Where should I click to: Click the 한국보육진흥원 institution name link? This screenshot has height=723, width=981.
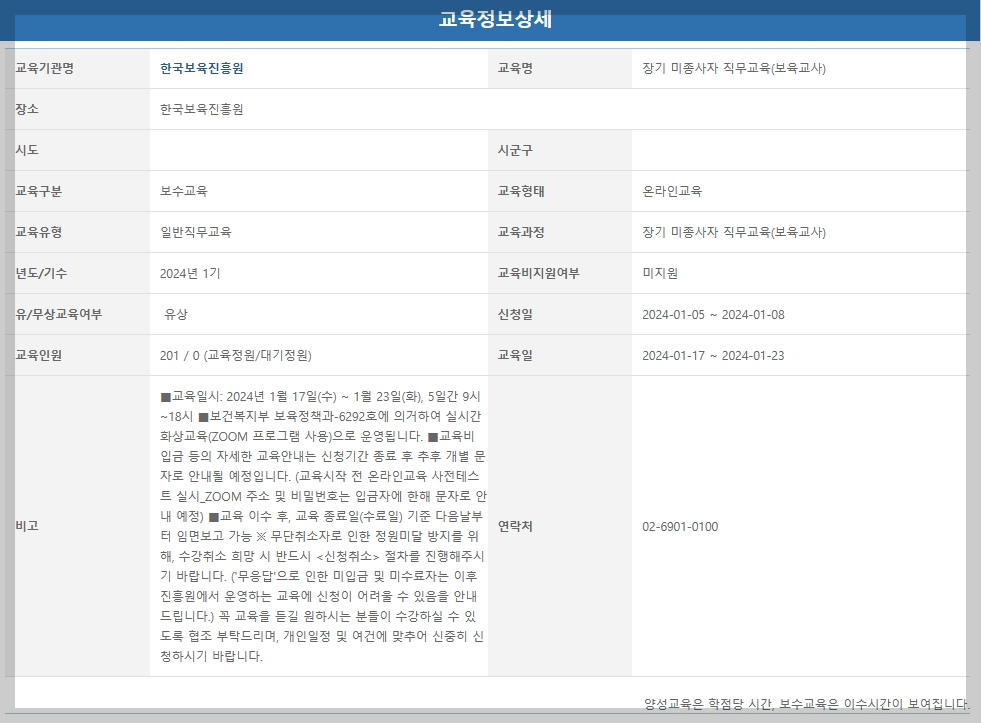click(x=195, y=68)
